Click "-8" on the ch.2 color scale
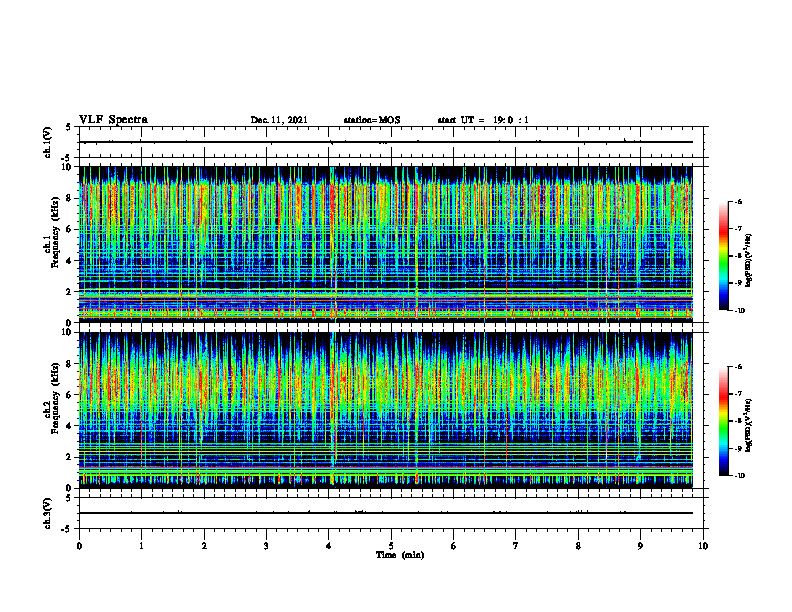This screenshot has height=612, width=792. click(738, 421)
